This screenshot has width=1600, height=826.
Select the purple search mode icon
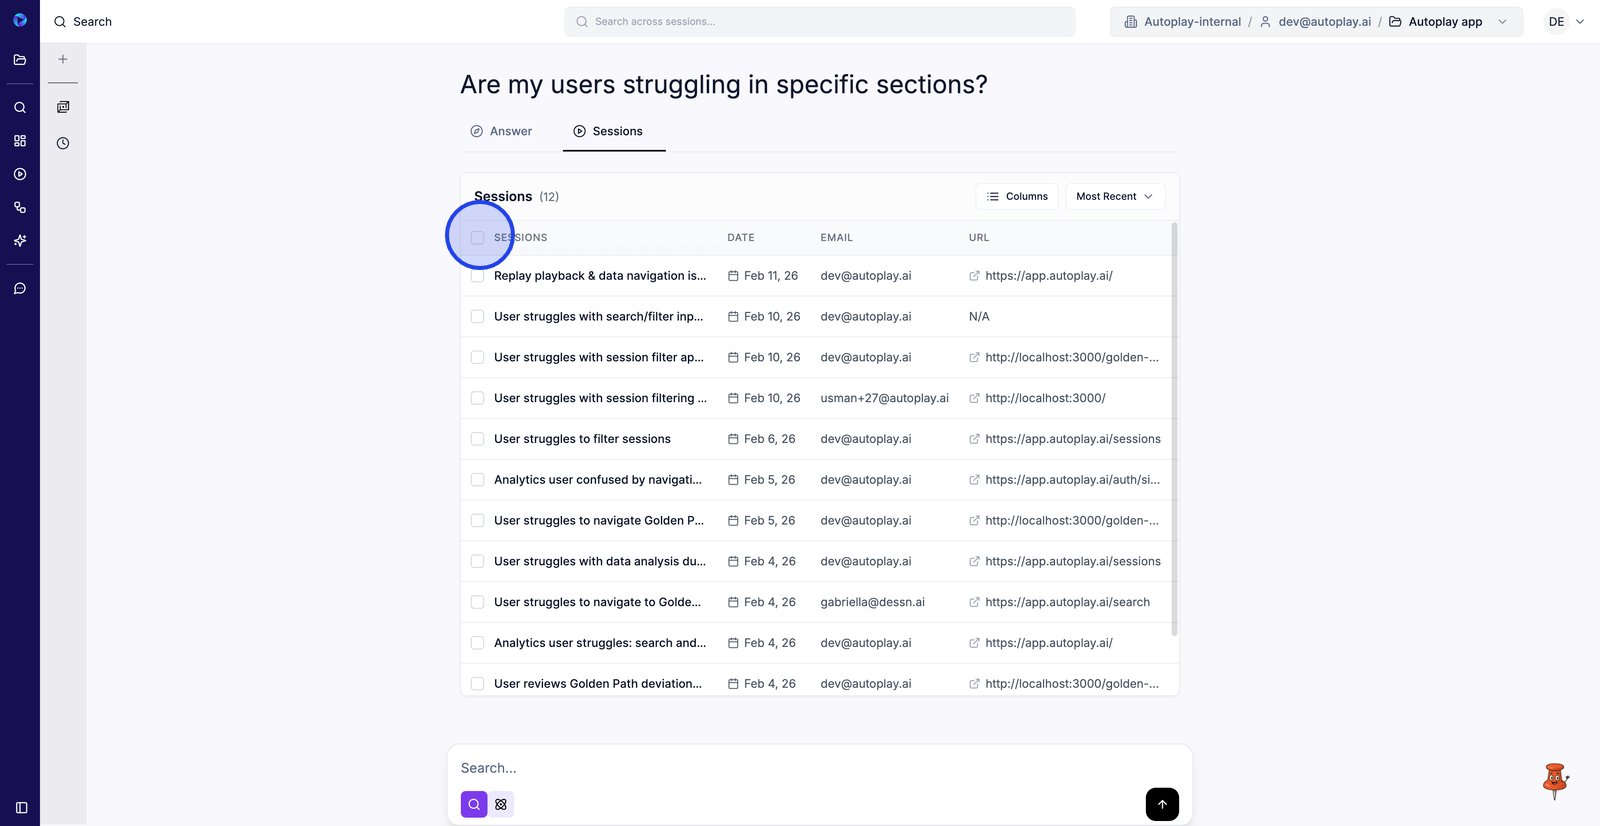click(x=474, y=804)
